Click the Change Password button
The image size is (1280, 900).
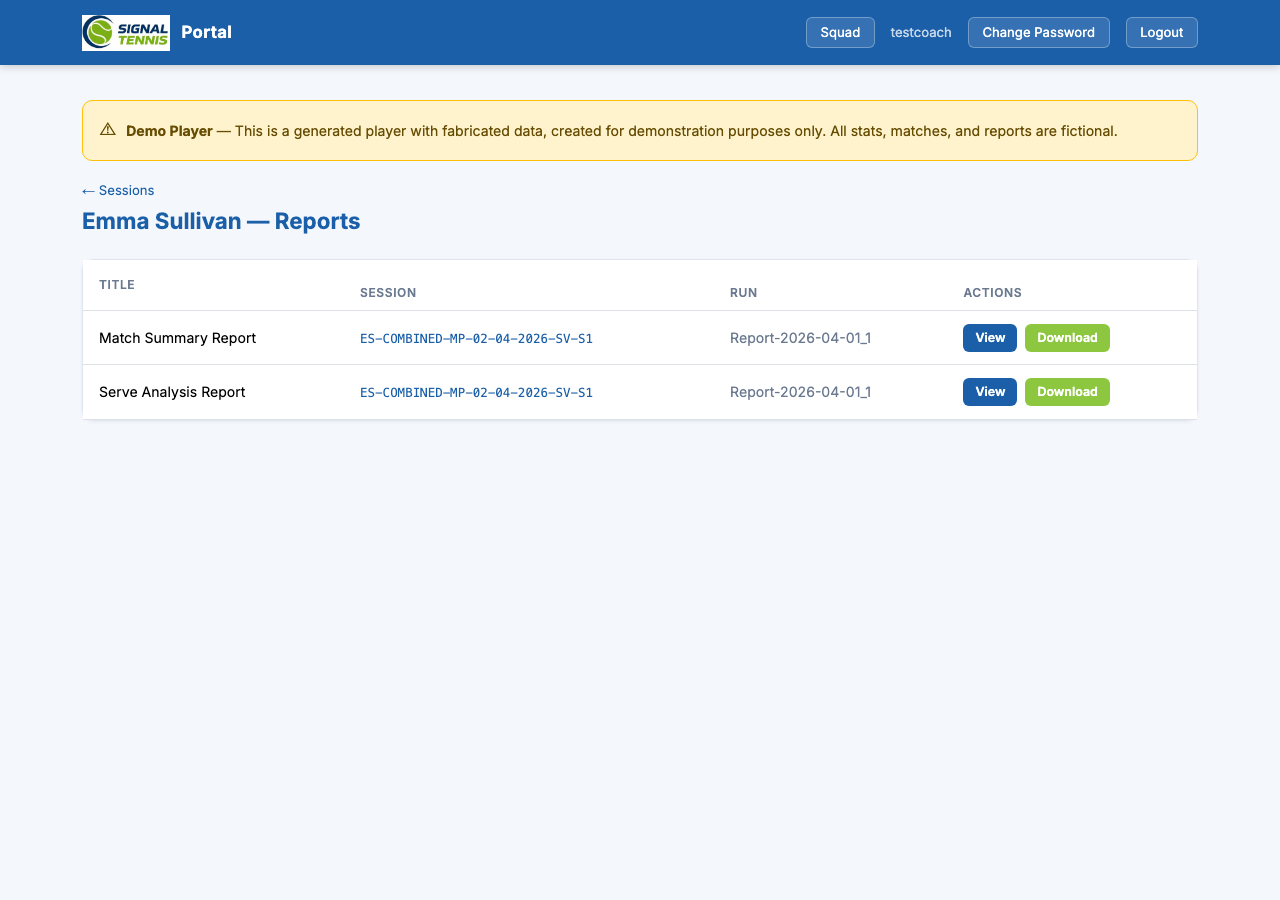(x=1038, y=32)
